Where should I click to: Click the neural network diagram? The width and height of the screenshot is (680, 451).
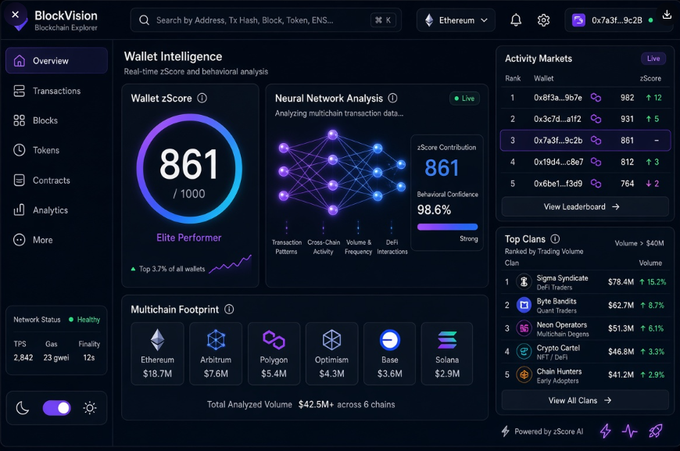[x=342, y=172]
